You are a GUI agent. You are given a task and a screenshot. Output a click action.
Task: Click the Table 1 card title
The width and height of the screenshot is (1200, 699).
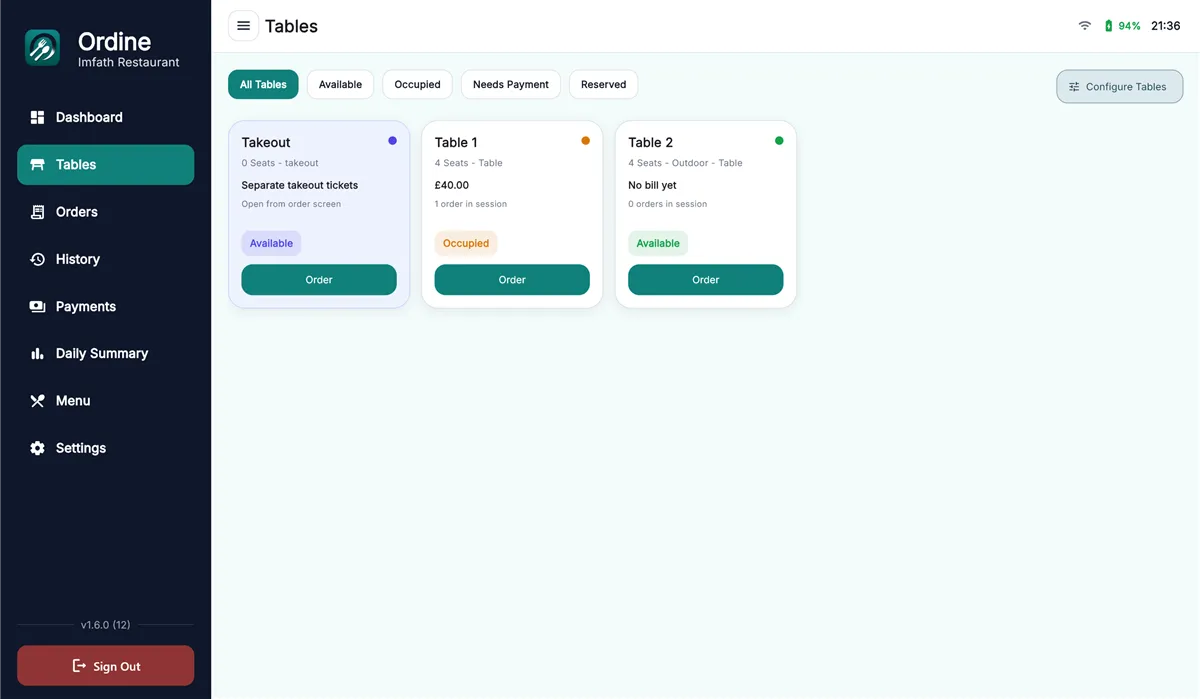click(x=456, y=142)
